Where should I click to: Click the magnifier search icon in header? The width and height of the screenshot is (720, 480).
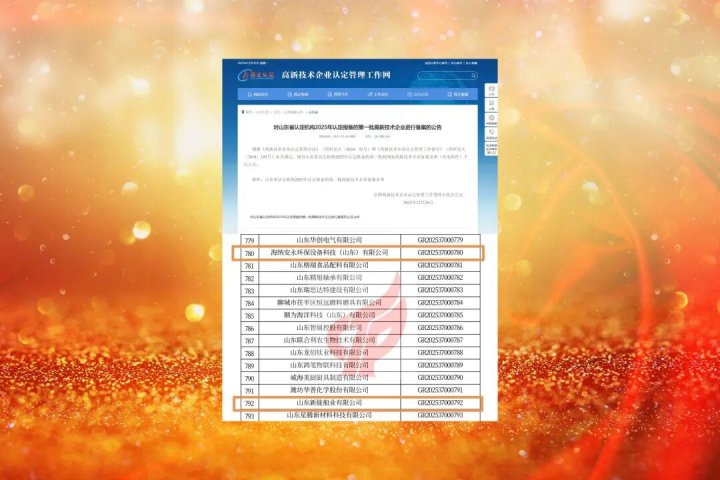click(x=473, y=75)
